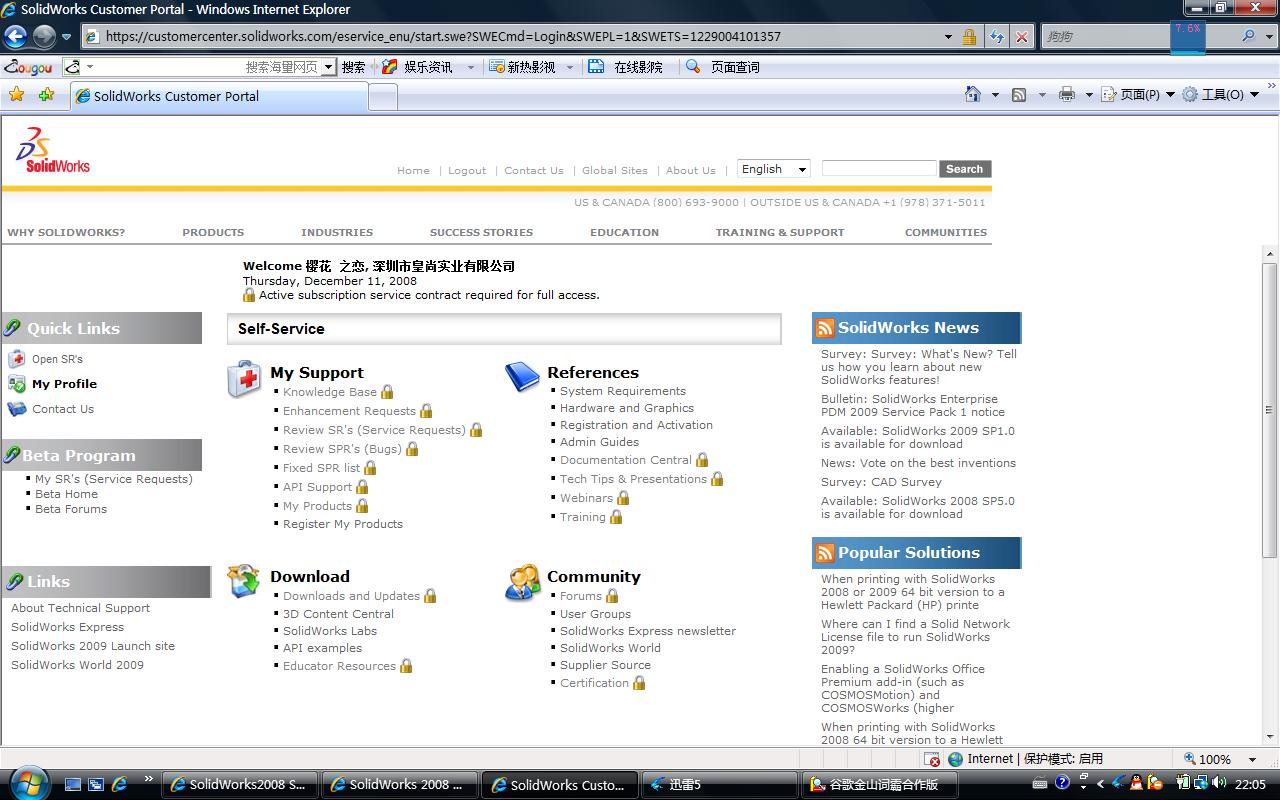
Task: Click the browser Back button
Action: click(x=15, y=37)
